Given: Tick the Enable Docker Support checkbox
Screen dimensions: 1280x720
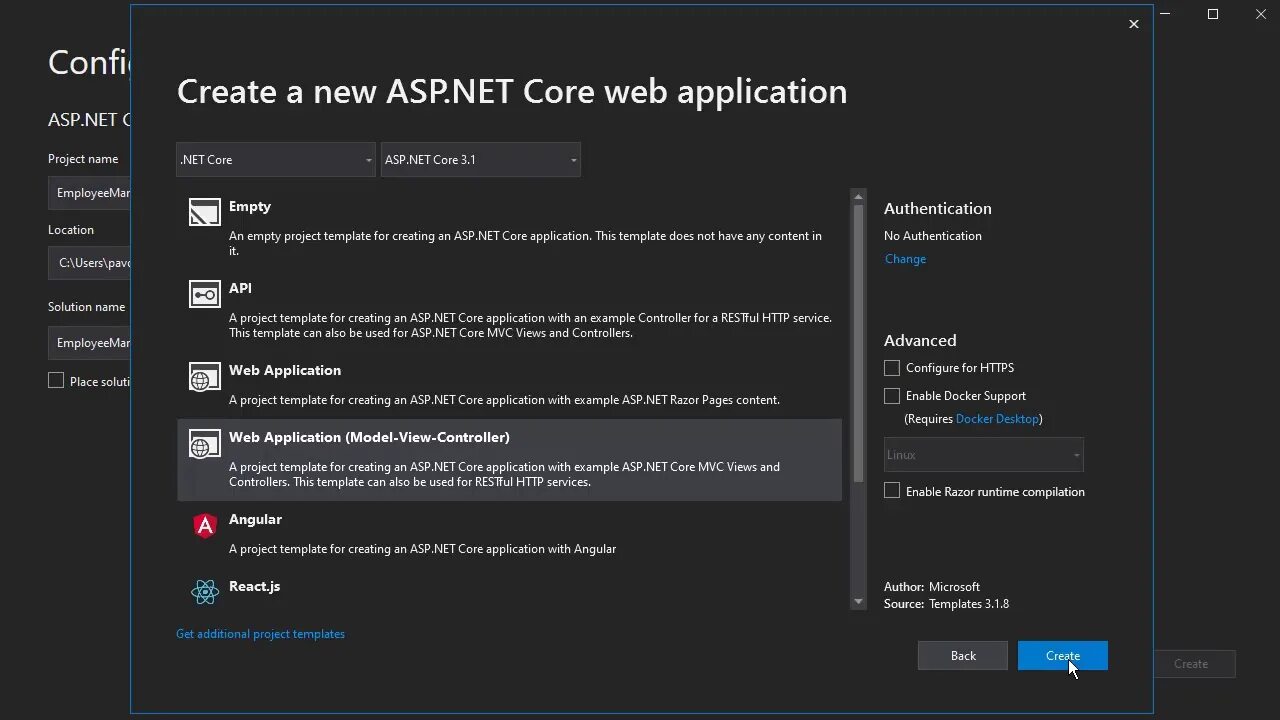Looking at the screenshot, I should click(x=892, y=396).
